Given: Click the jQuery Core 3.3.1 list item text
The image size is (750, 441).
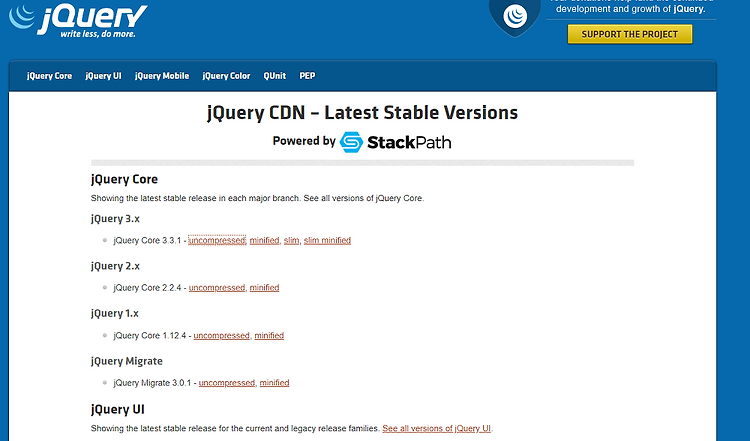Looking at the screenshot, I should click(x=147, y=240).
